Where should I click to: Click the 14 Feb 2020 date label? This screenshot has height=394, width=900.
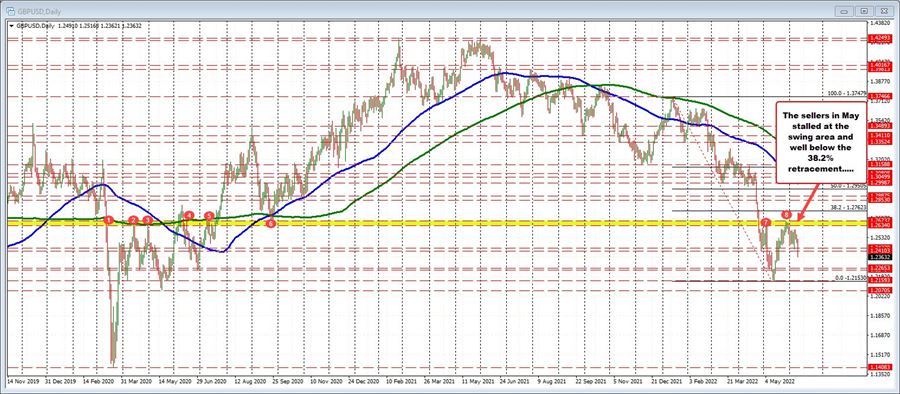(x=98, y=380)
